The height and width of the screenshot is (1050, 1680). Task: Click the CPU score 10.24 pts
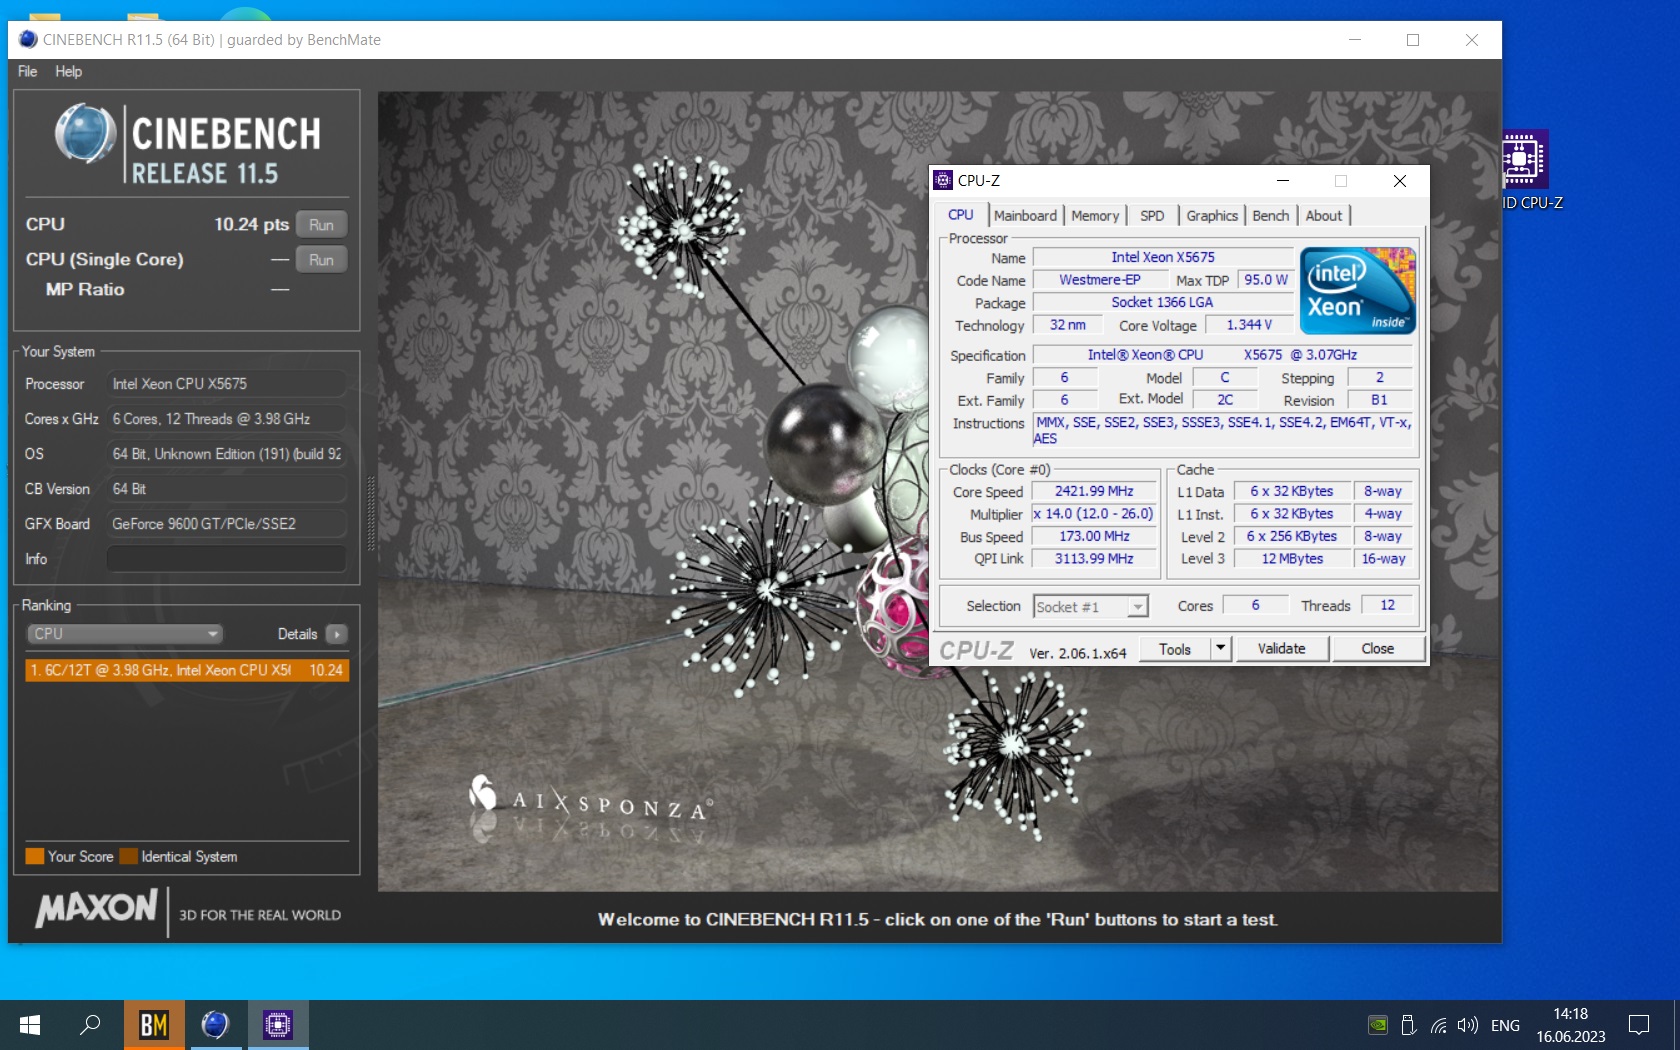click(251, 225)
